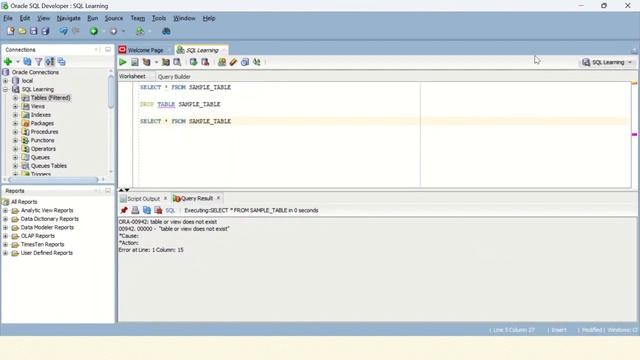The height and width of the screenshot is (360, 640).
Task: Click the SQL Worksheet icon in main toolbar
Action: tap(140, 31)
